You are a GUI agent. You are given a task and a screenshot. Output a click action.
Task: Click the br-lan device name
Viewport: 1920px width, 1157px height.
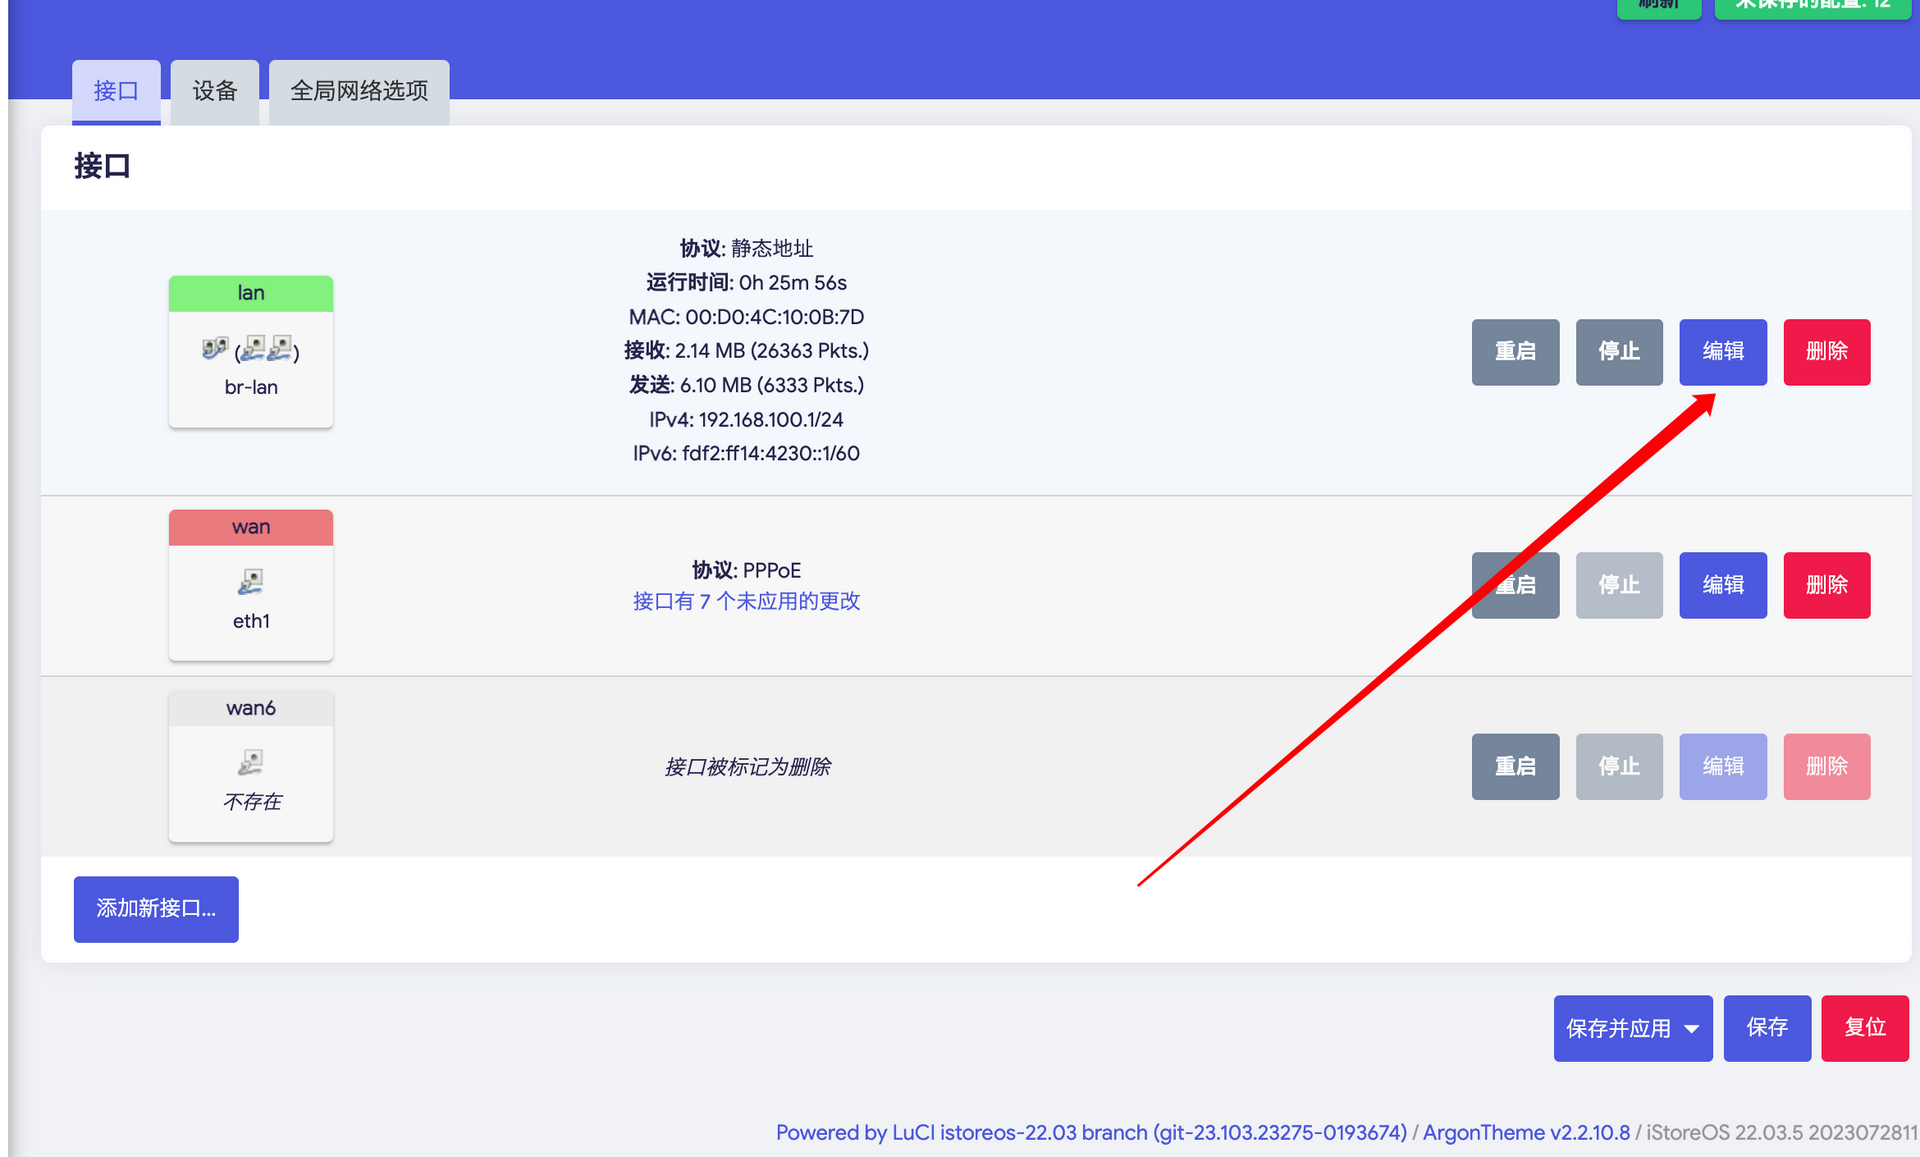pos(251,387)
